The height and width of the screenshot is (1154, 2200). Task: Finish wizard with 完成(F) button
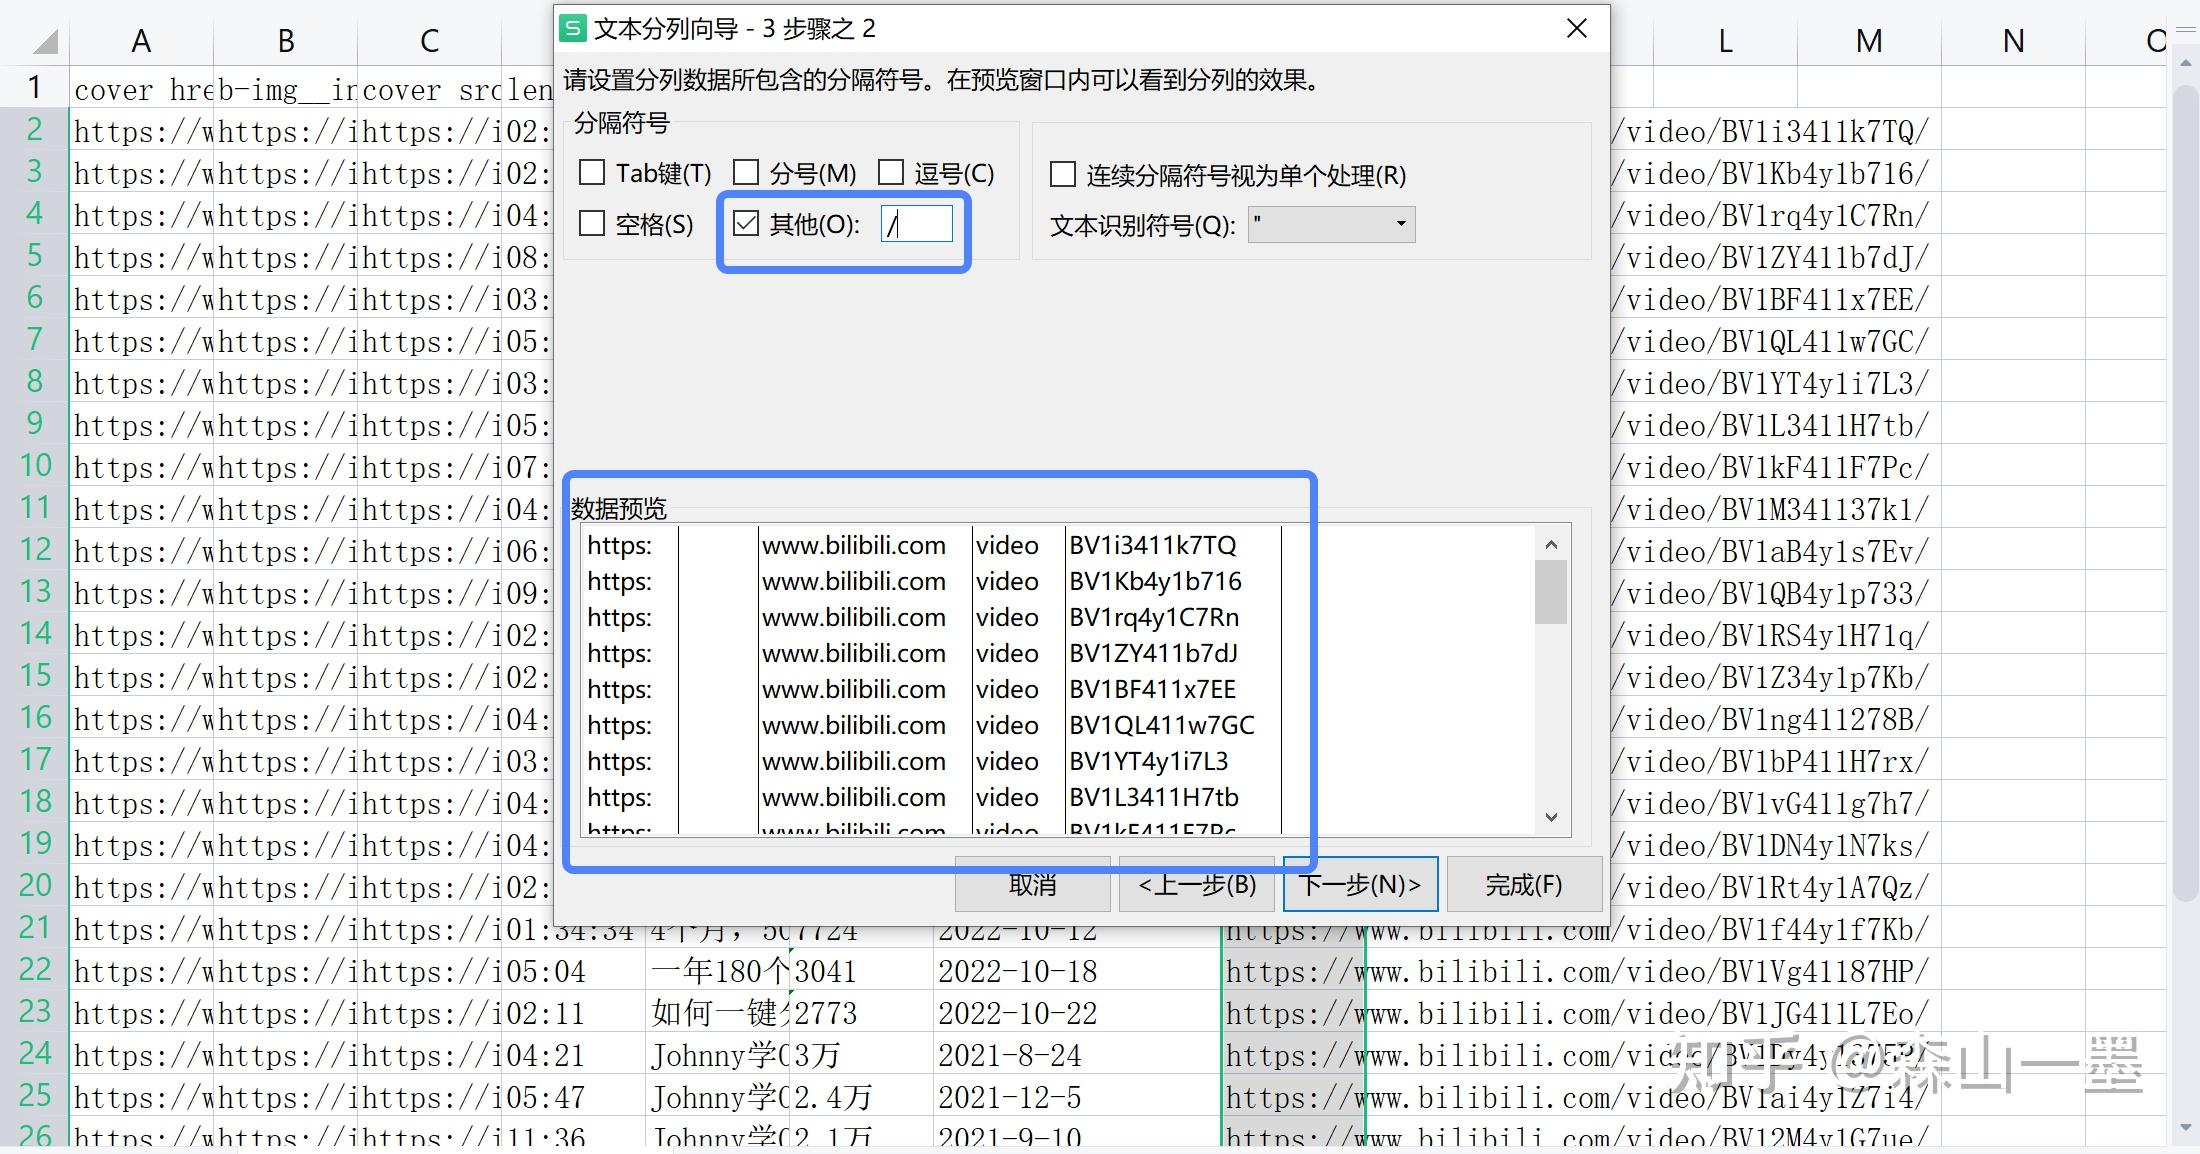tap(1524, 884)
